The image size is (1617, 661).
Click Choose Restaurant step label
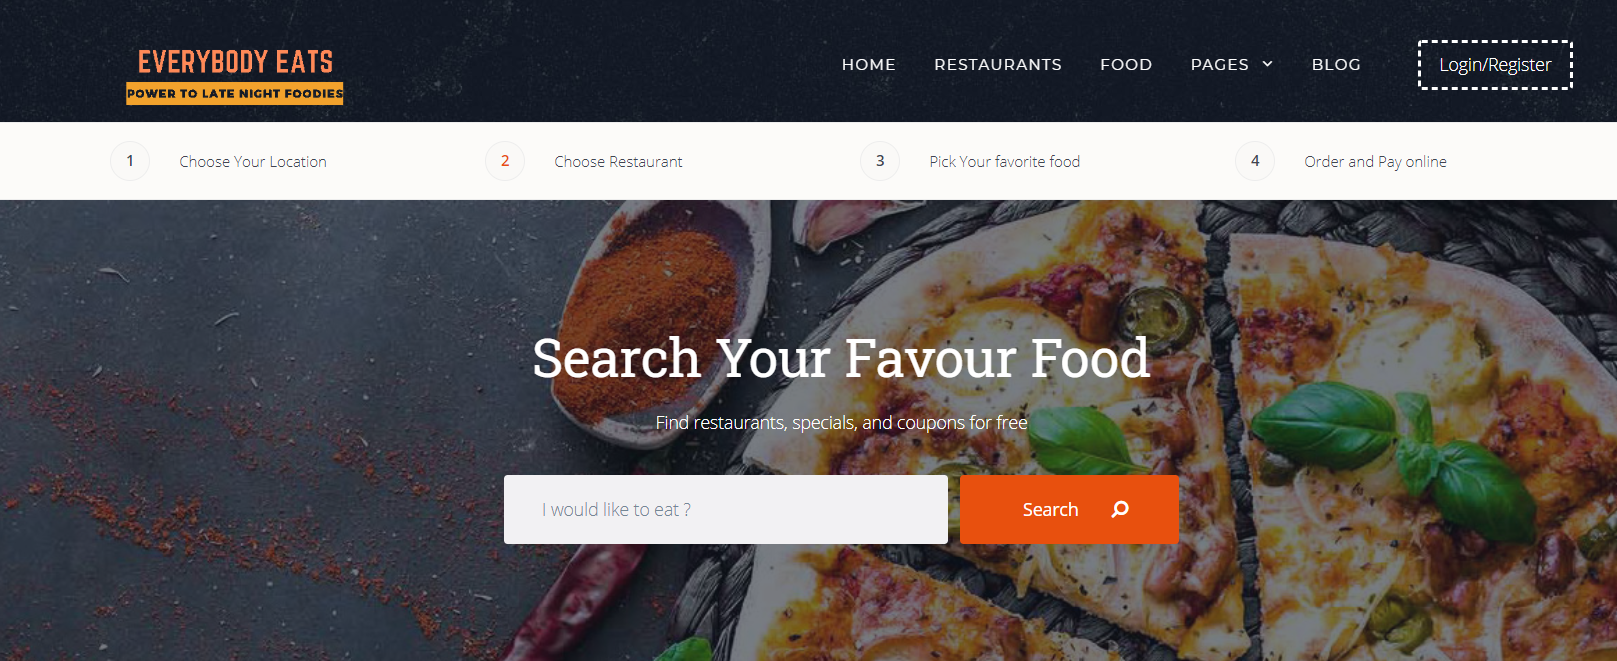point(618,161)
